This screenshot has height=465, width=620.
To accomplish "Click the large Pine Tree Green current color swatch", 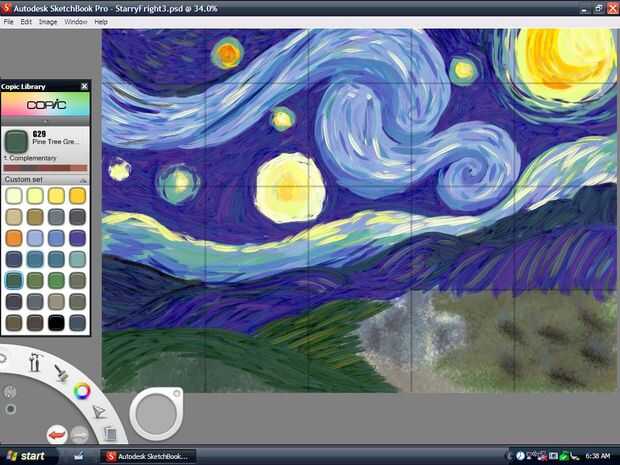I will (16, 141).
